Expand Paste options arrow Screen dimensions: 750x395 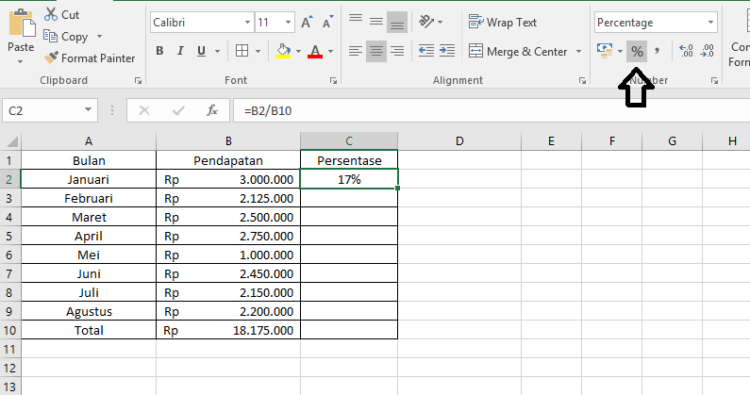click(20, 62)
